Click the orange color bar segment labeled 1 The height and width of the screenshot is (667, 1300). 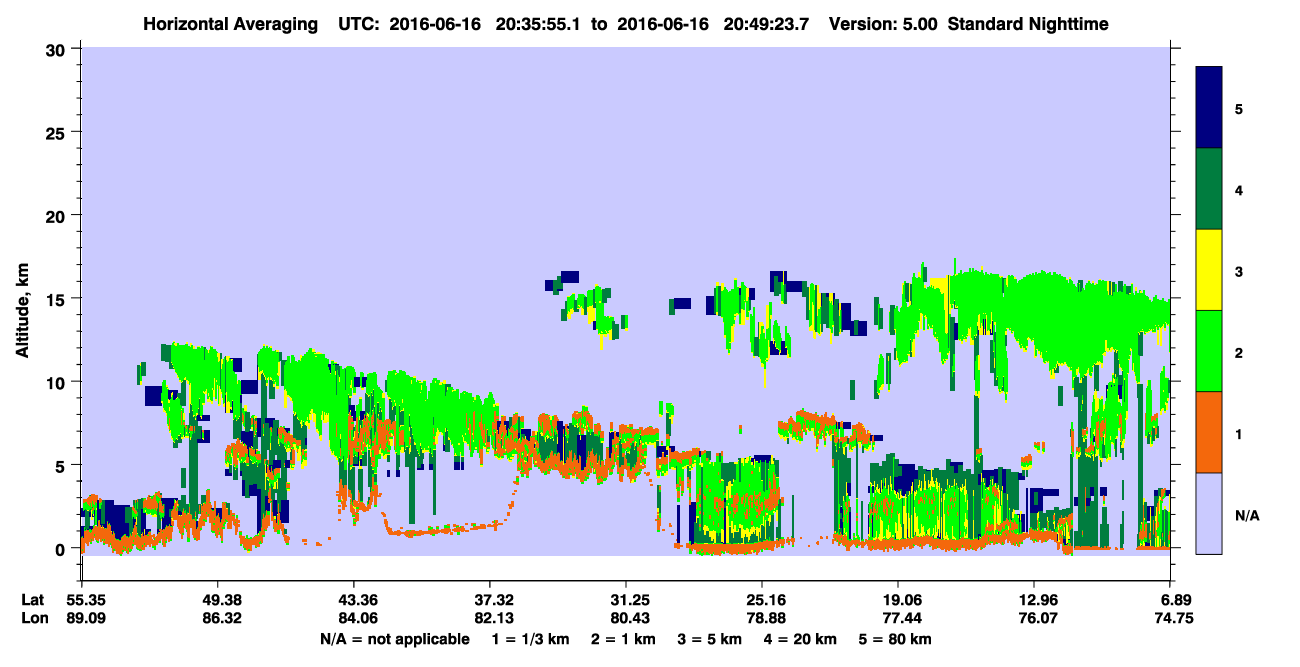[x=1209, y=431]
